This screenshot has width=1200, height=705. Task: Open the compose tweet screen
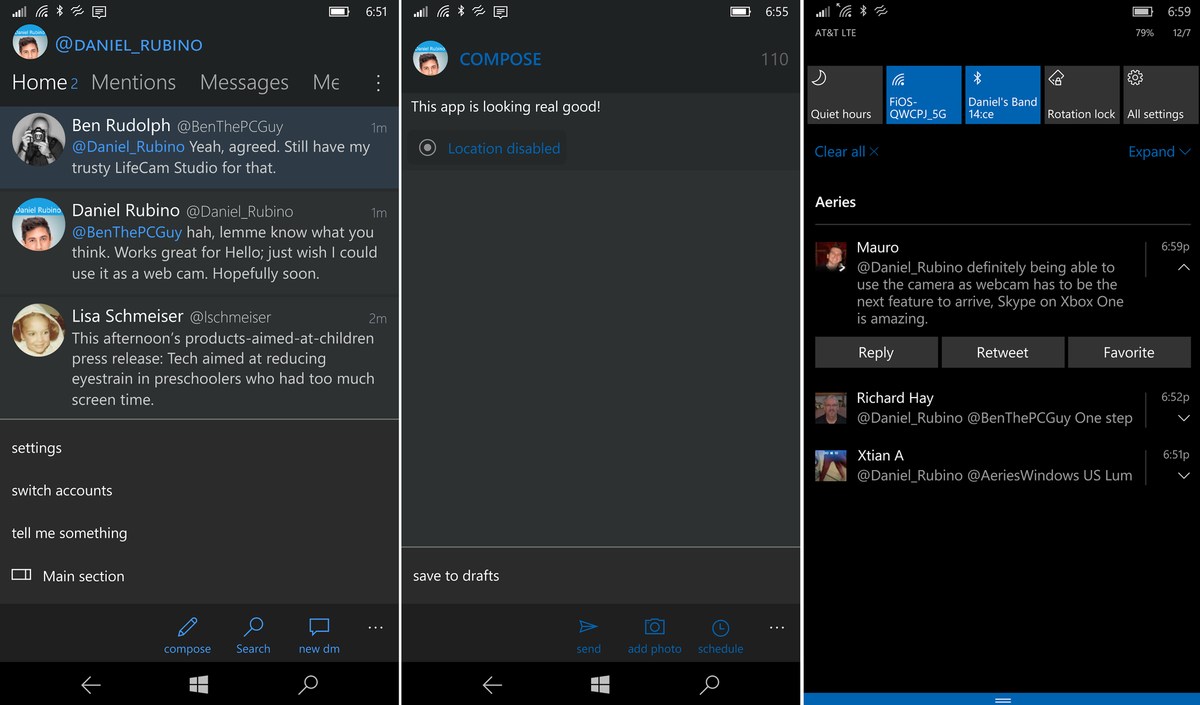[x=187, y=633]
